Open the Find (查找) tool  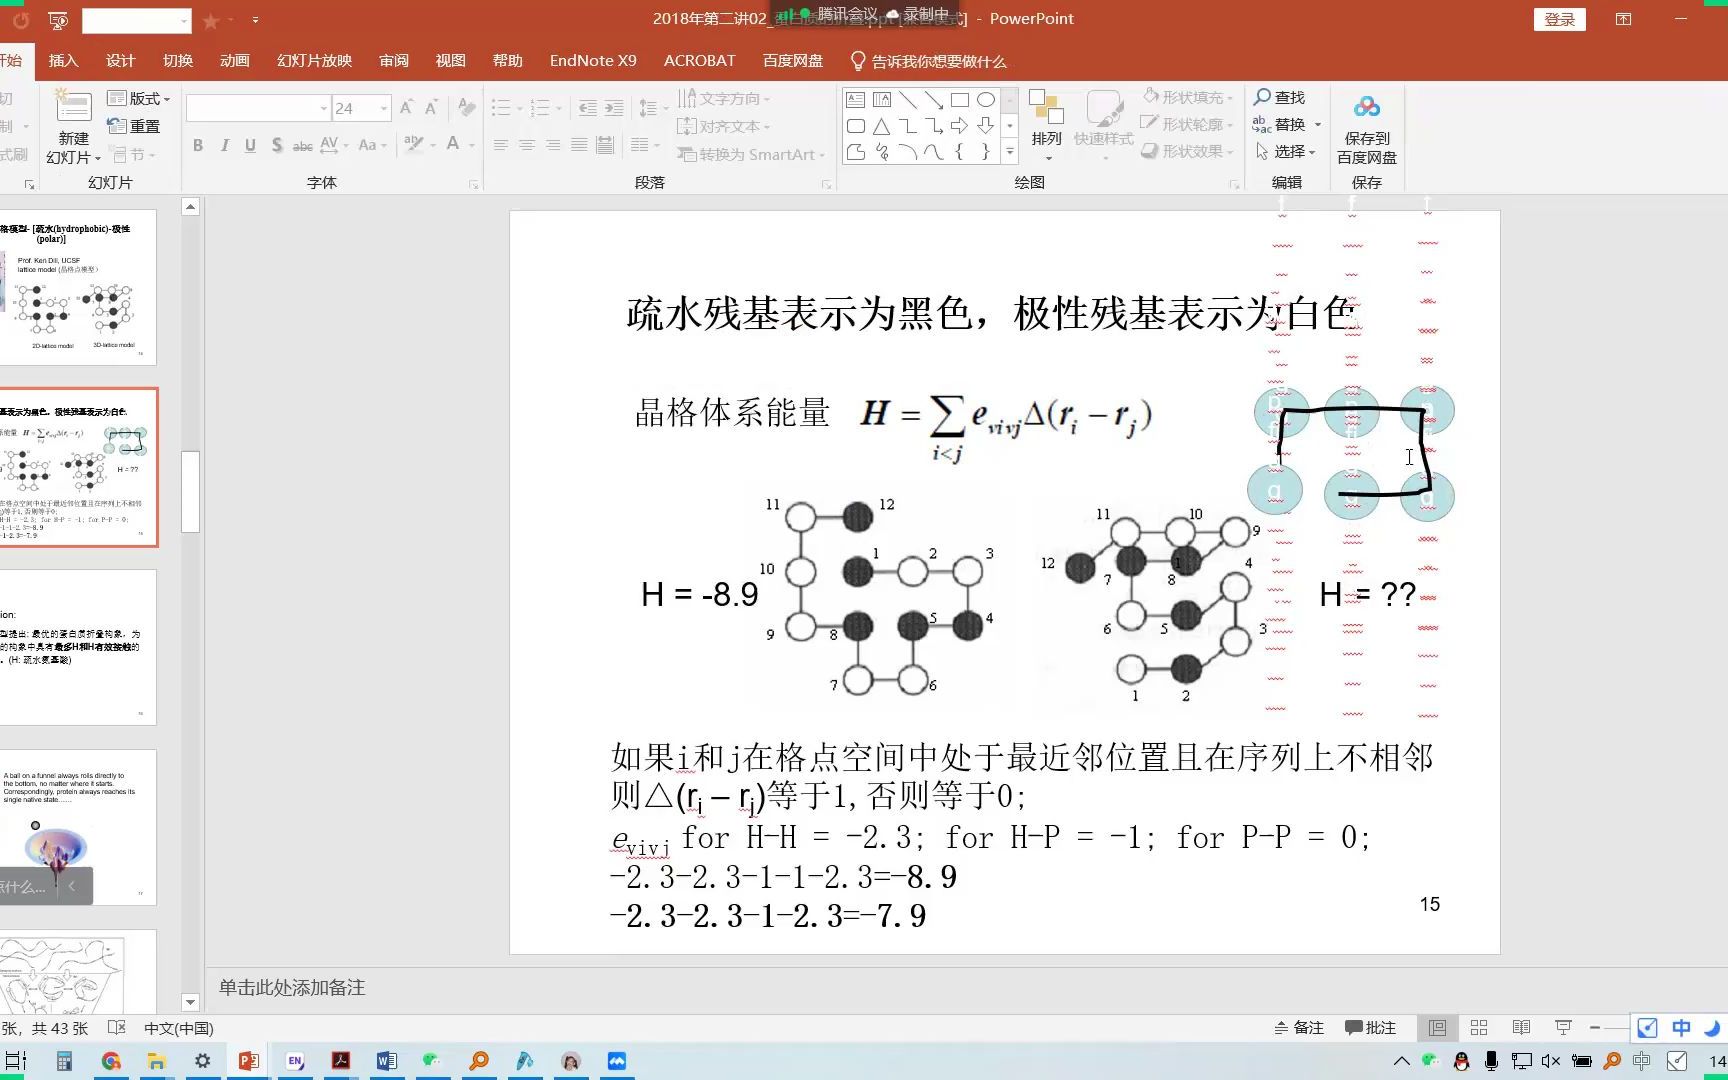coord(1284,97)
